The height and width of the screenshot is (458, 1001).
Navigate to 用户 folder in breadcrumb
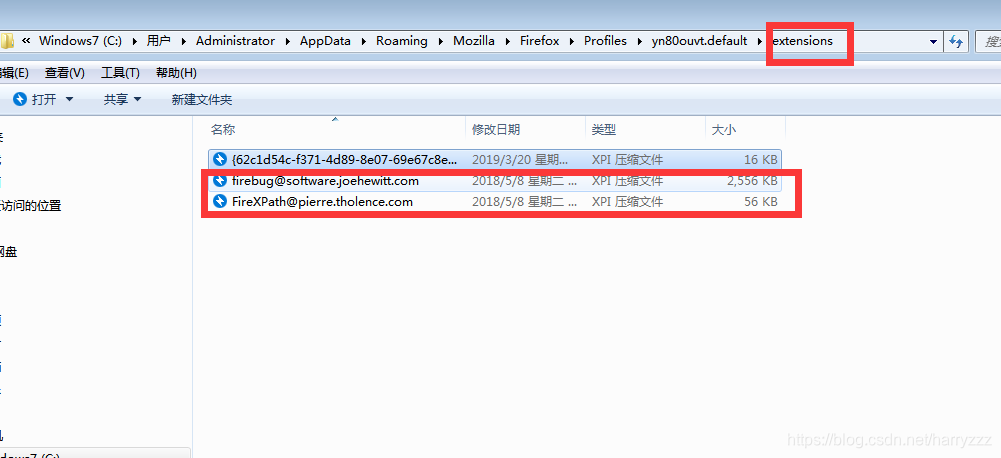point(158,41)
